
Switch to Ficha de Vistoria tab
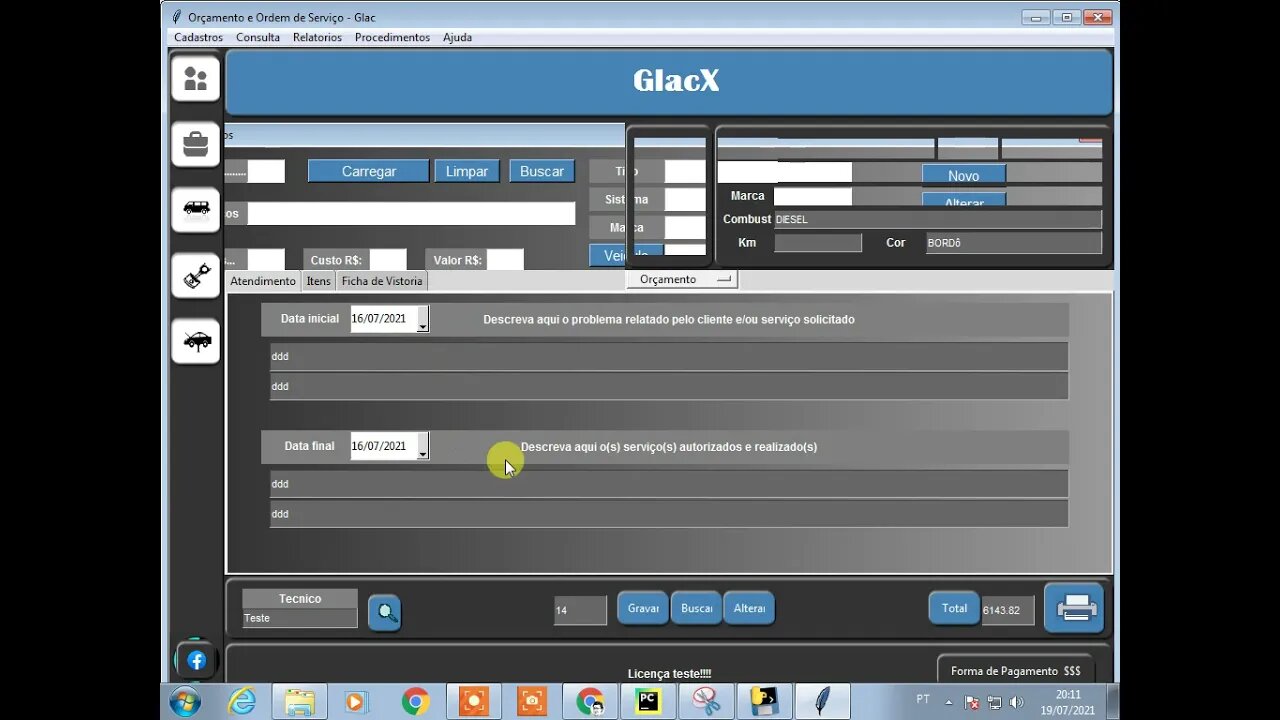pyautogui.click(x=382, y=281)
